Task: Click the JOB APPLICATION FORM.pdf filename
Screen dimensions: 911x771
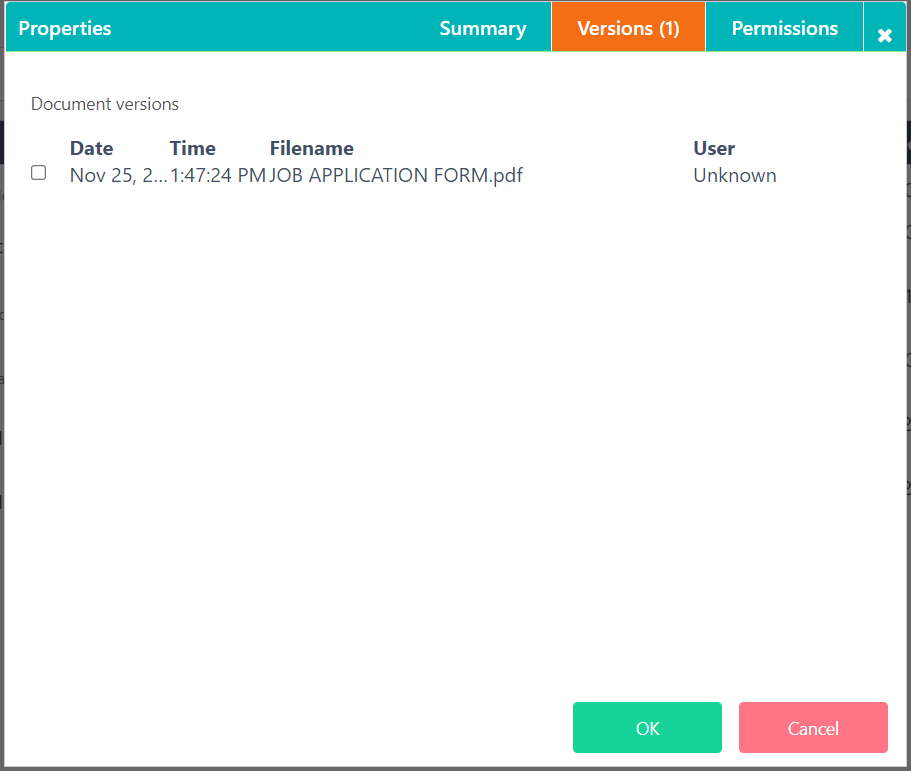Action: point(396,175)
